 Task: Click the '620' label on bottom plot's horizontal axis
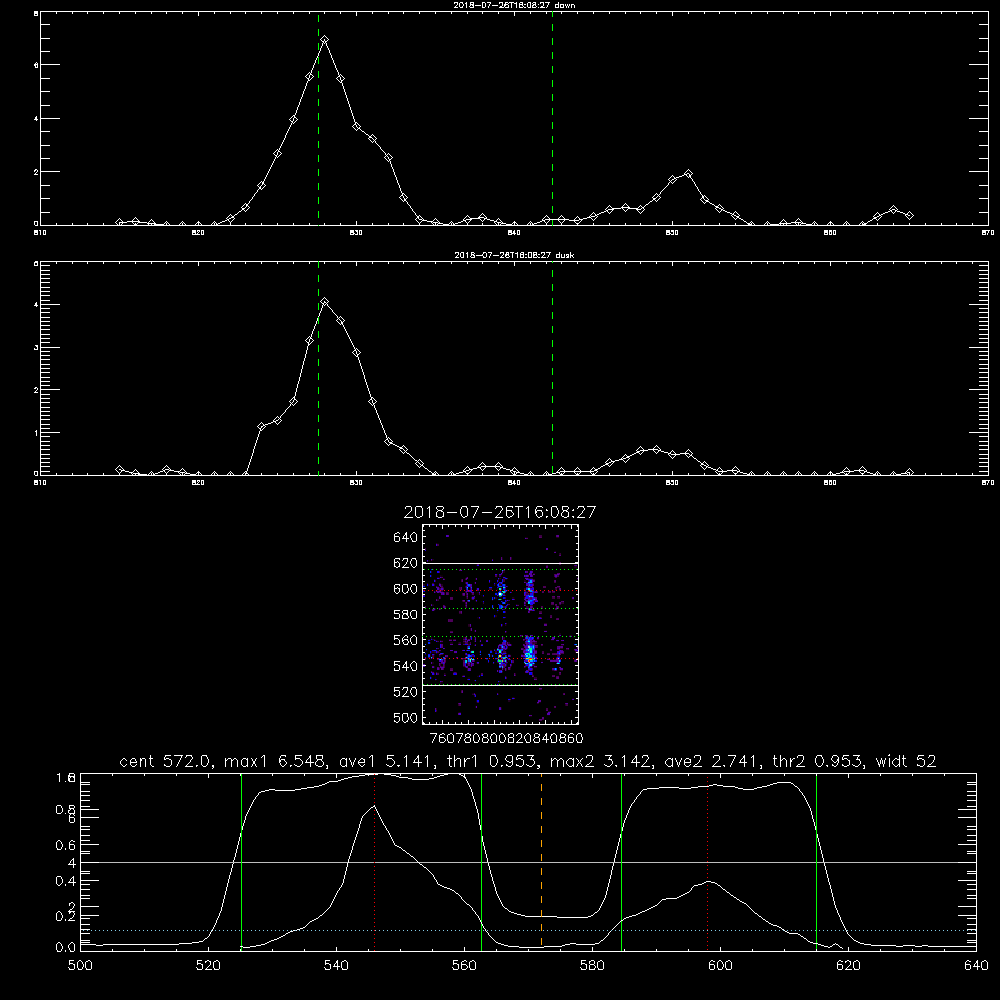point(848,966)
